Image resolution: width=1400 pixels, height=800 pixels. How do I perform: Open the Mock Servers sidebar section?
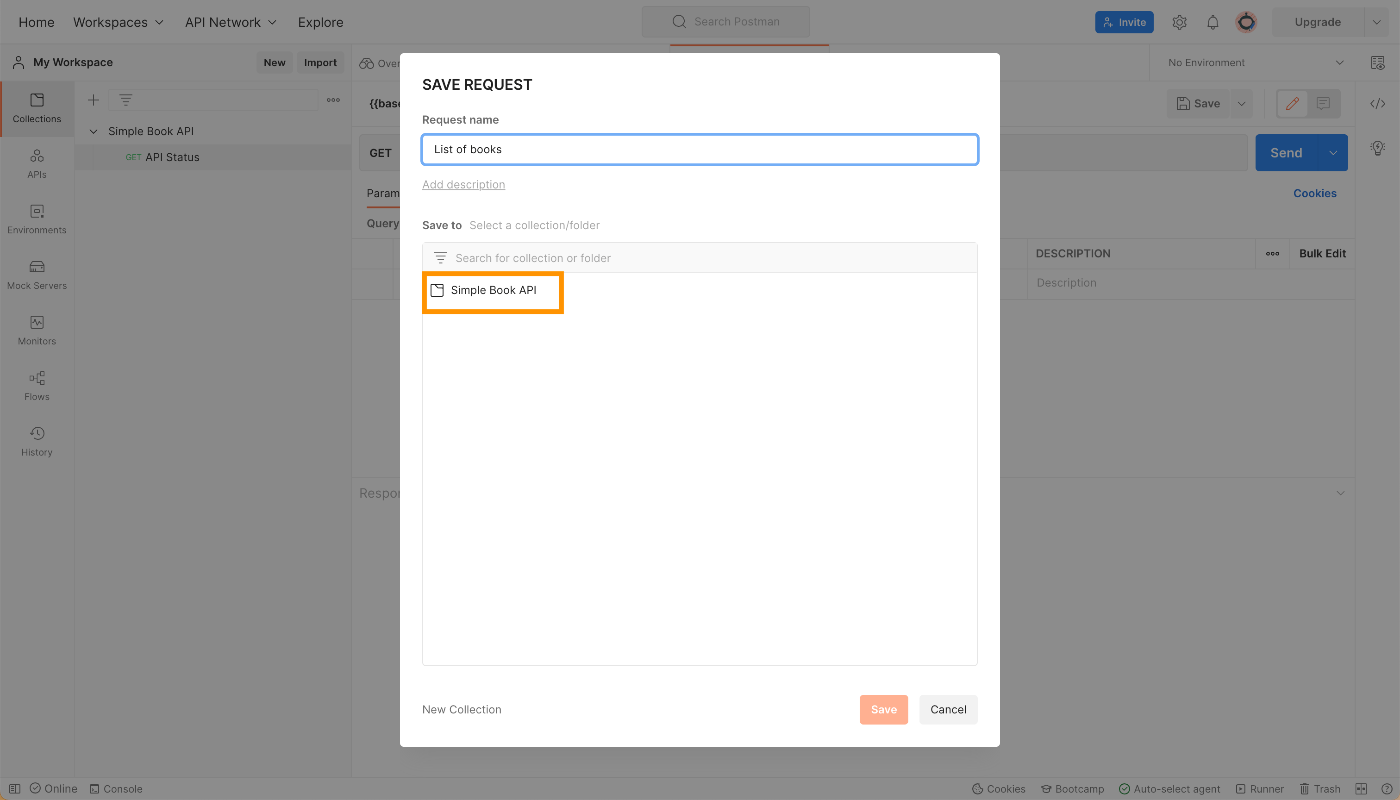37,275
